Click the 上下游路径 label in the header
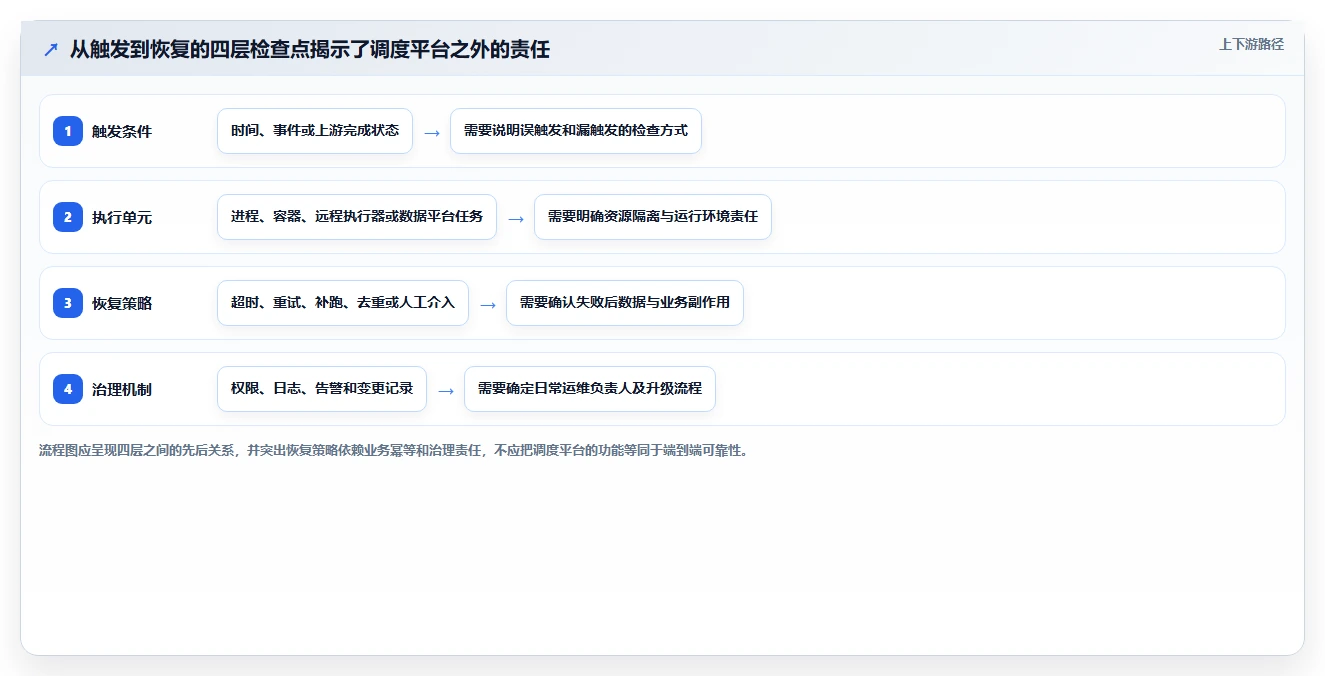Screen dimensions: 1325x676 click(1251, 45)
